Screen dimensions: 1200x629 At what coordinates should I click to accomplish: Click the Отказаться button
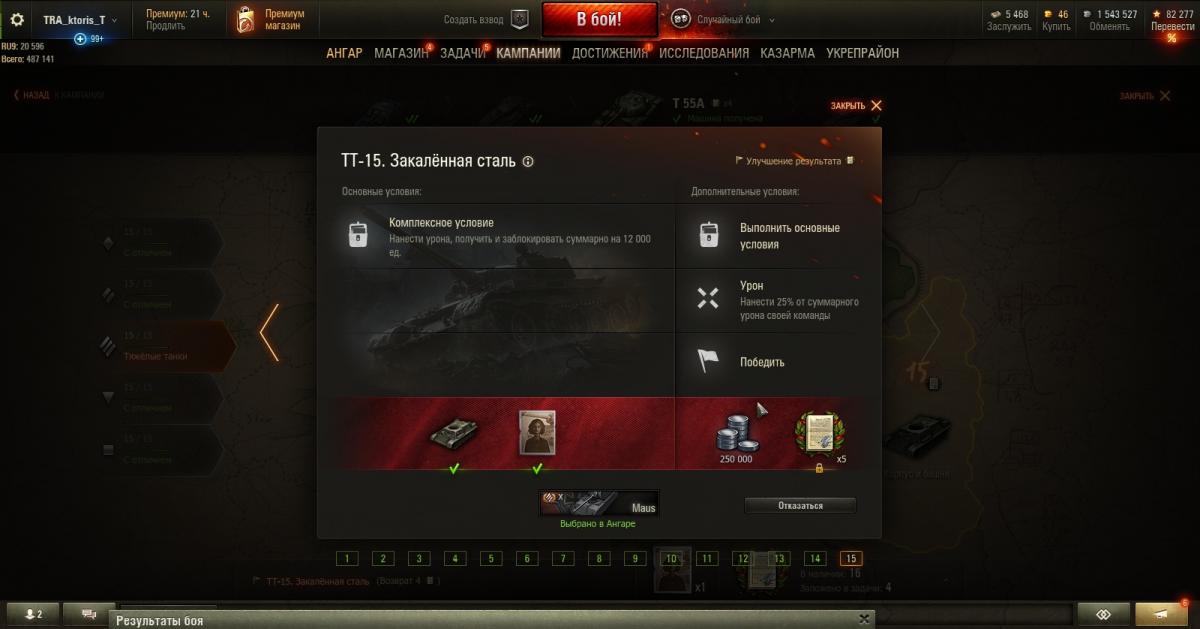point(800,506)
